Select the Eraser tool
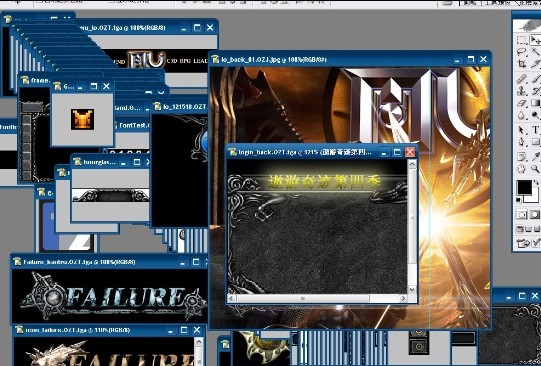This screenshot has width=541, height=366. click(522, 103)
